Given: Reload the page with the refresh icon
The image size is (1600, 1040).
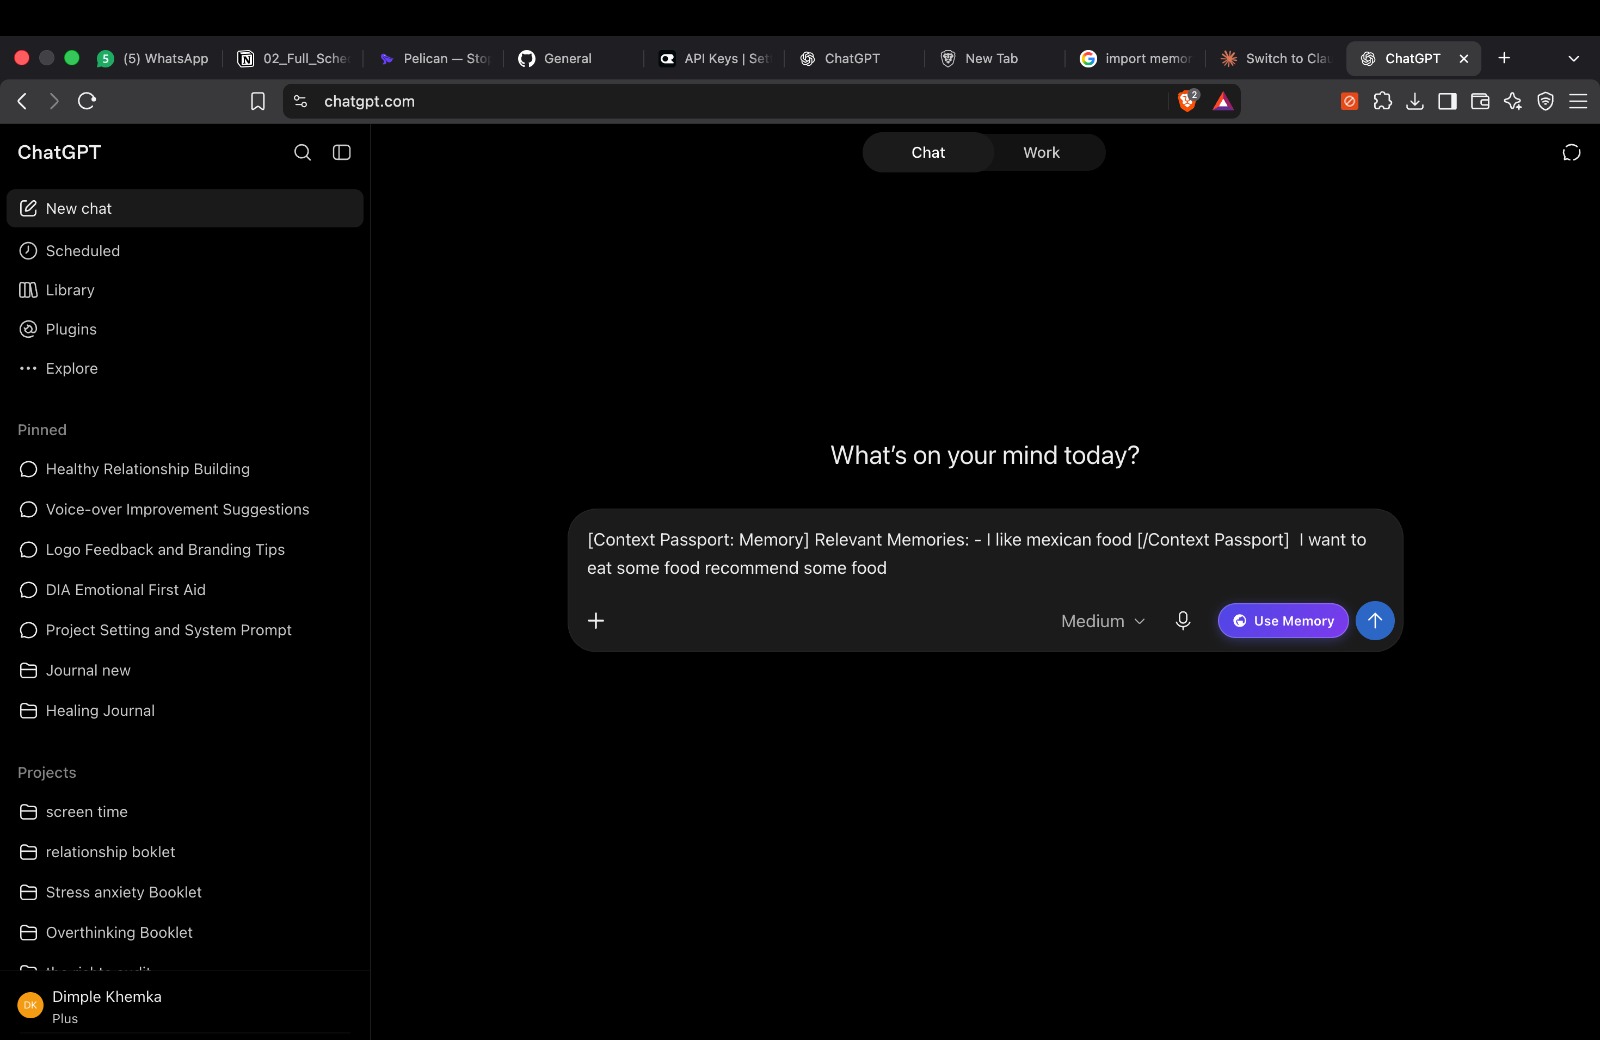Looking at the screenshot, I should tap(87, 100).
